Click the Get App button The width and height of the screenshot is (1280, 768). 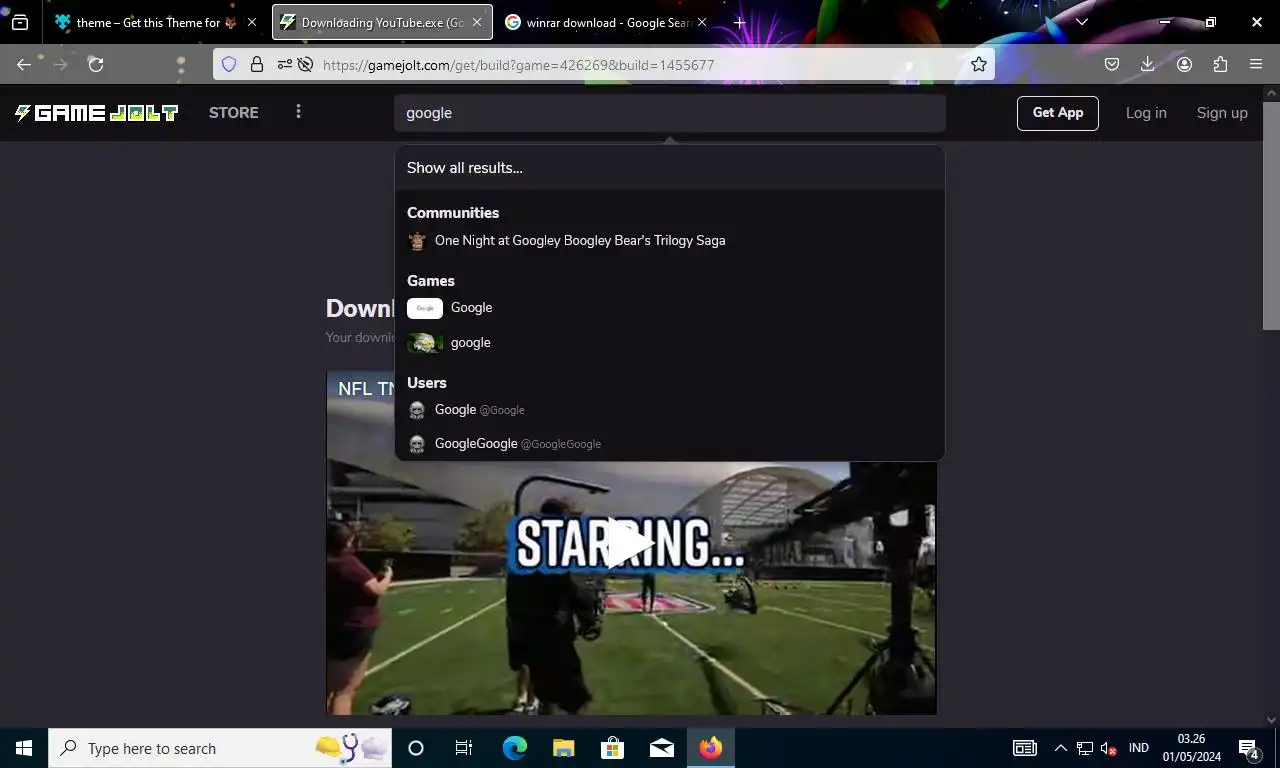click(1058, 113)
